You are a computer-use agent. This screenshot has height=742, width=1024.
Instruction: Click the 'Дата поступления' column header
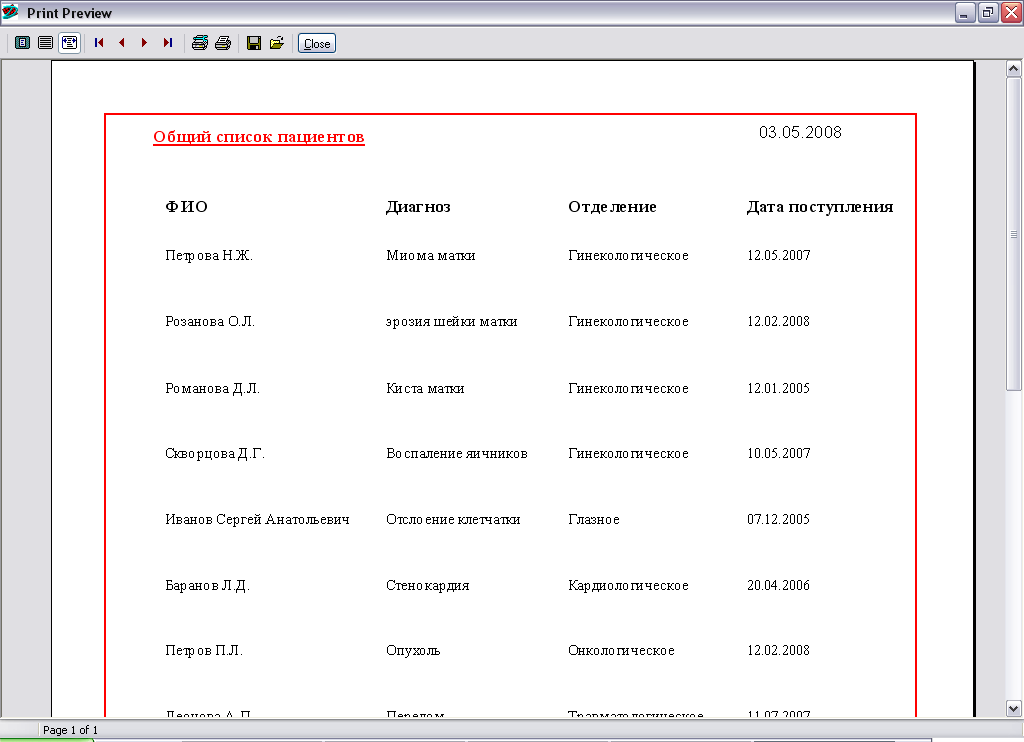[x=820, y=207]
